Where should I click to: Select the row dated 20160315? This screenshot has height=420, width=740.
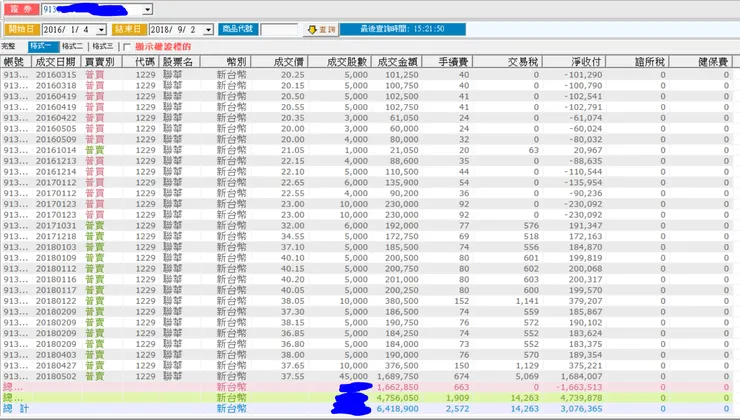coord(367,75)
